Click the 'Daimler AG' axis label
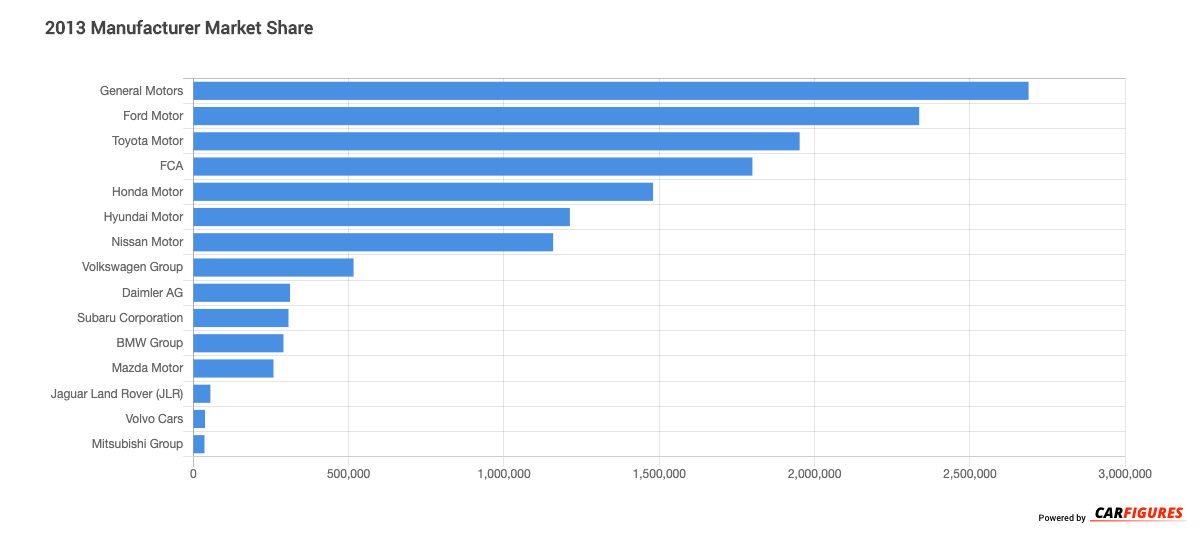 click(x=152, y=293)
